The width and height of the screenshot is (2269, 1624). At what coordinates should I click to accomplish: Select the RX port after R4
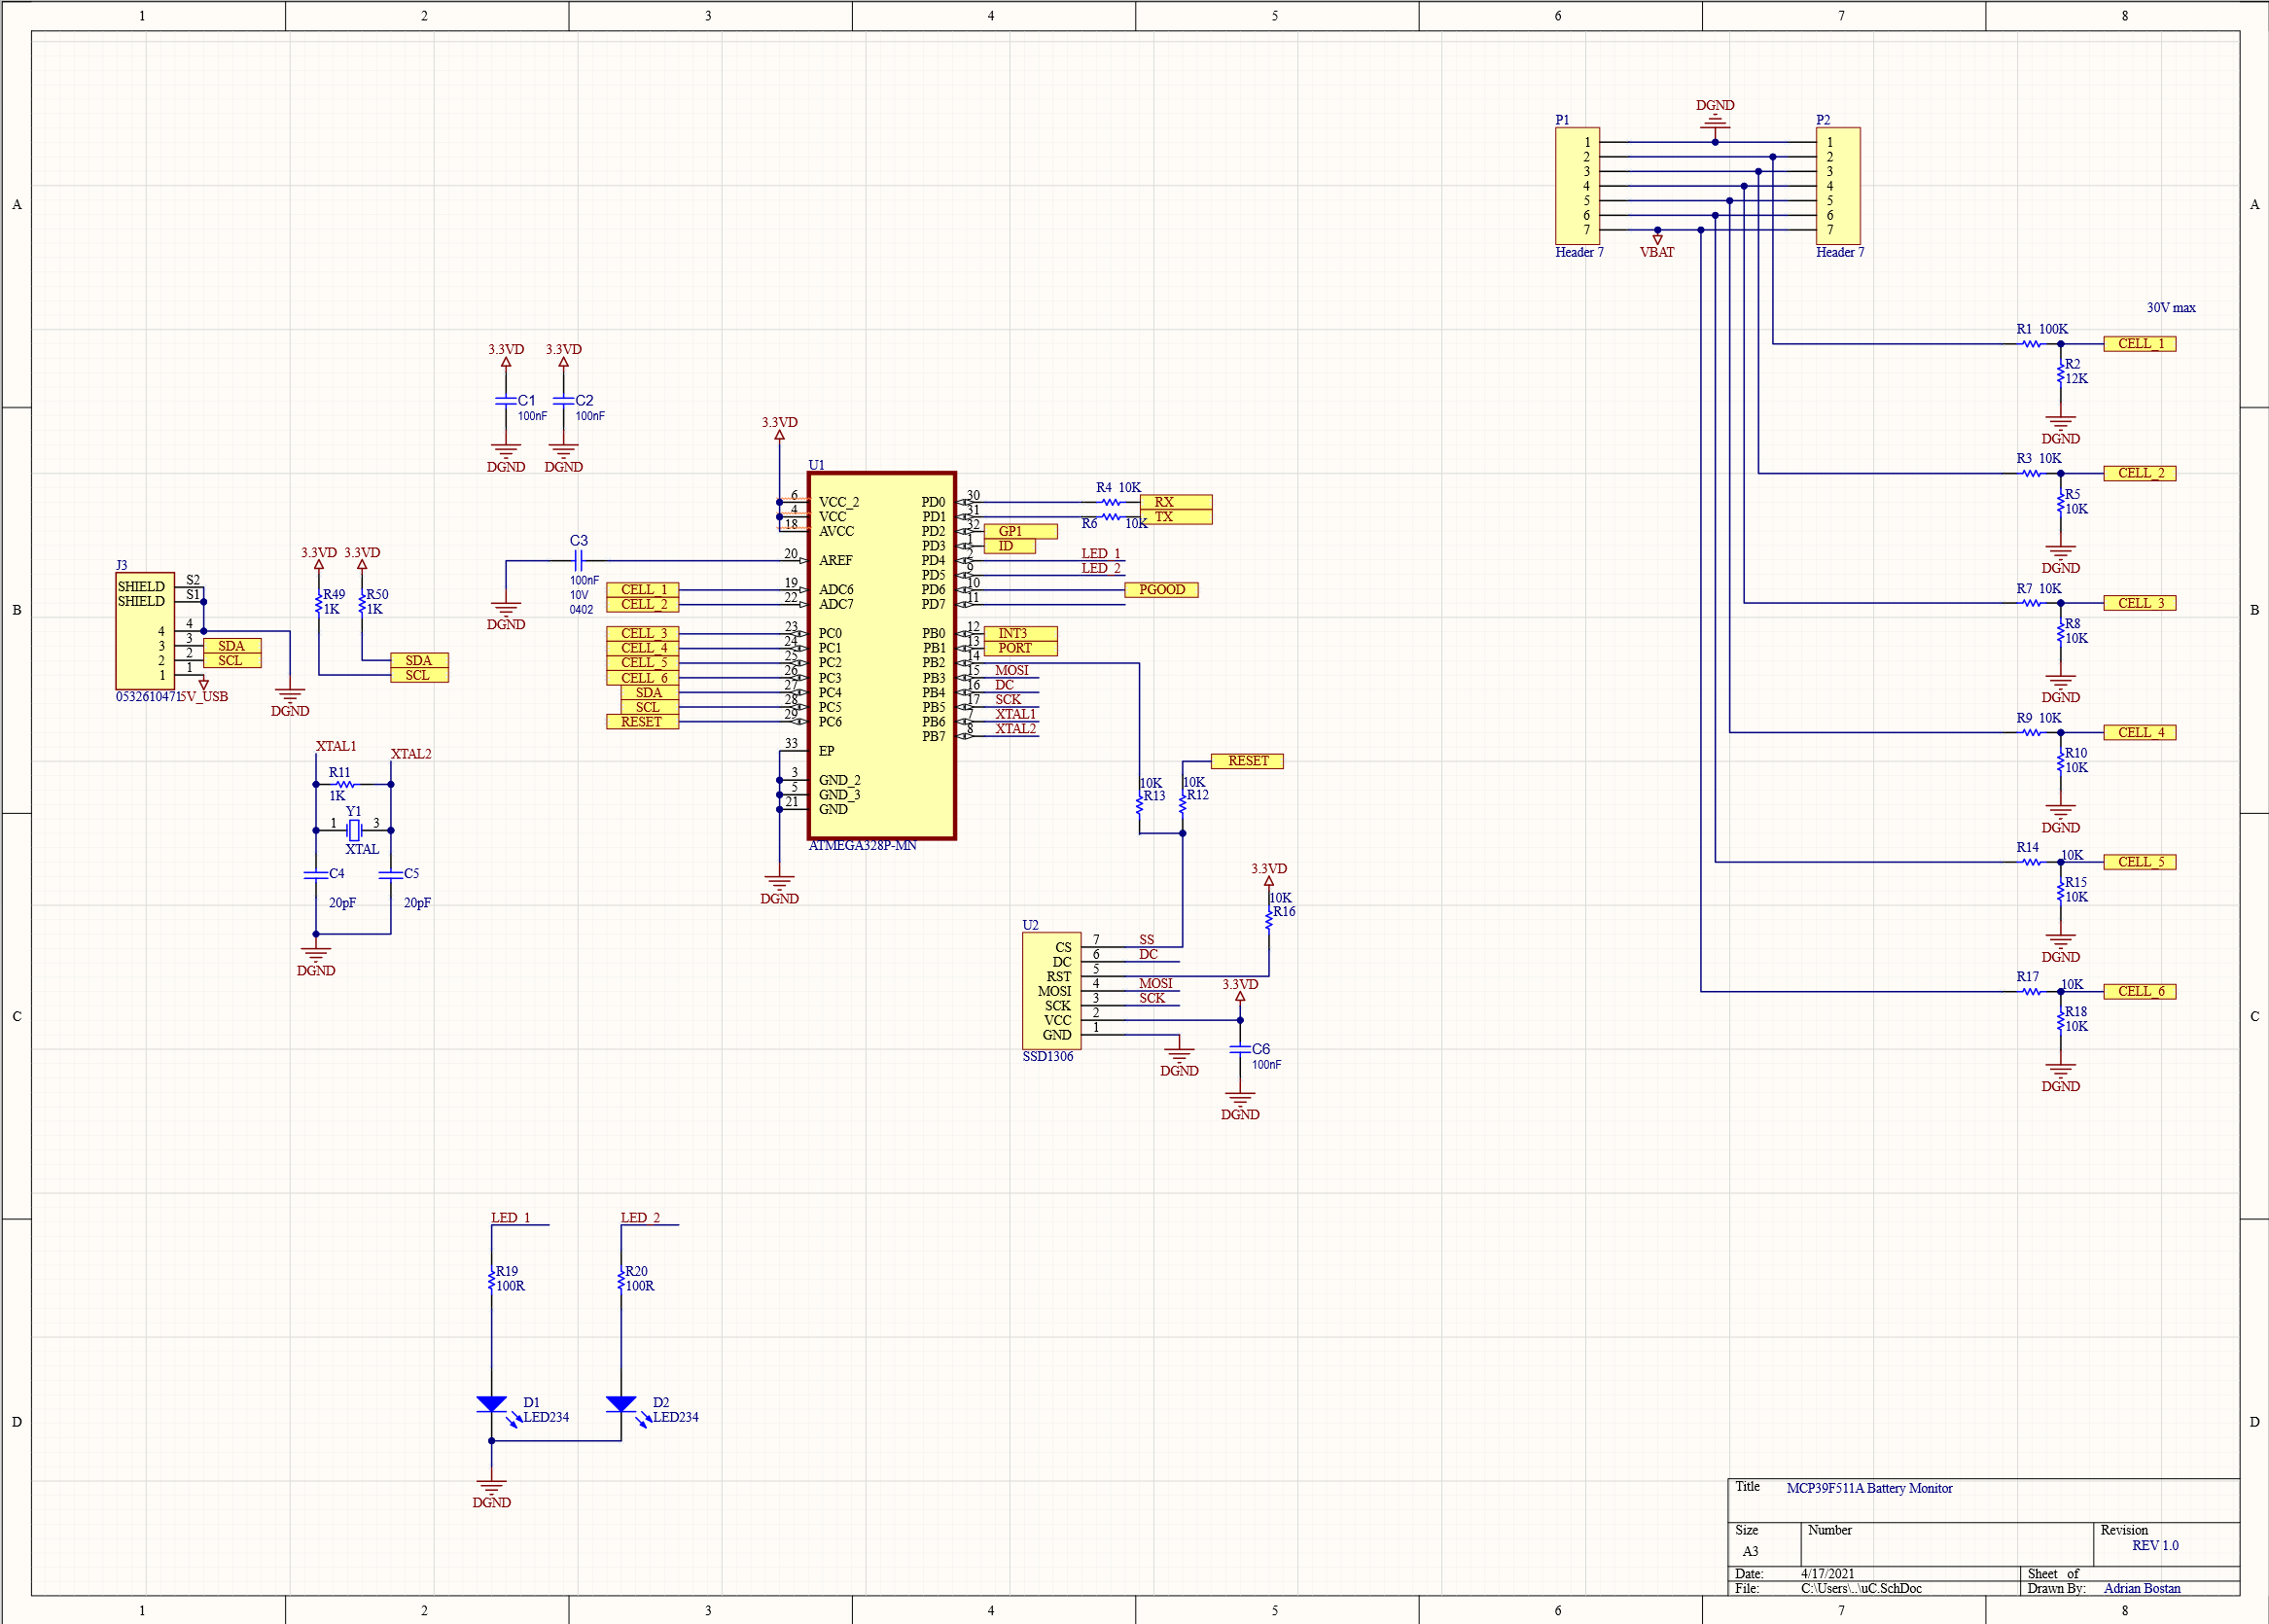1175,502
